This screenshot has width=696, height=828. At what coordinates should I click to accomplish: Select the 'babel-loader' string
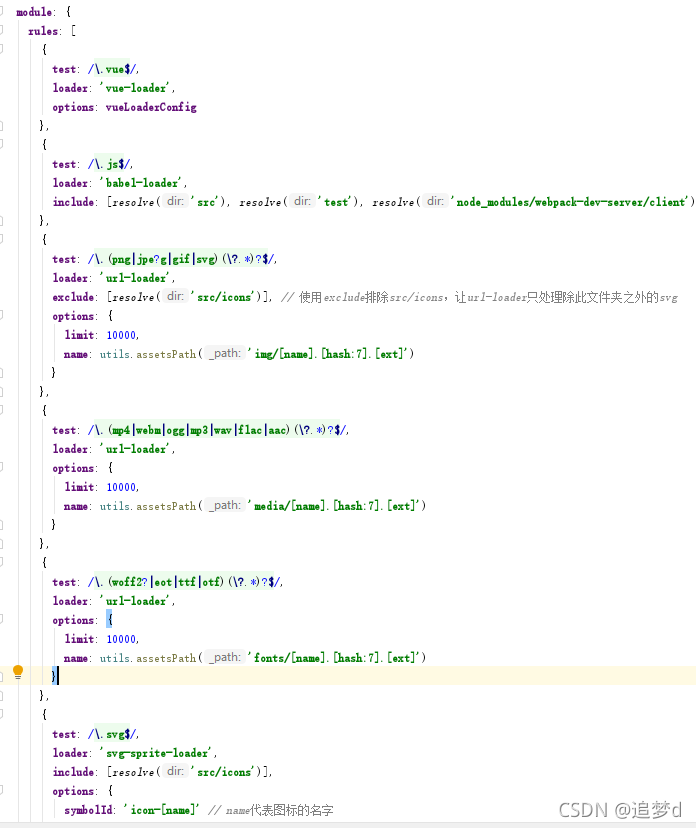(x=142, y=183)
